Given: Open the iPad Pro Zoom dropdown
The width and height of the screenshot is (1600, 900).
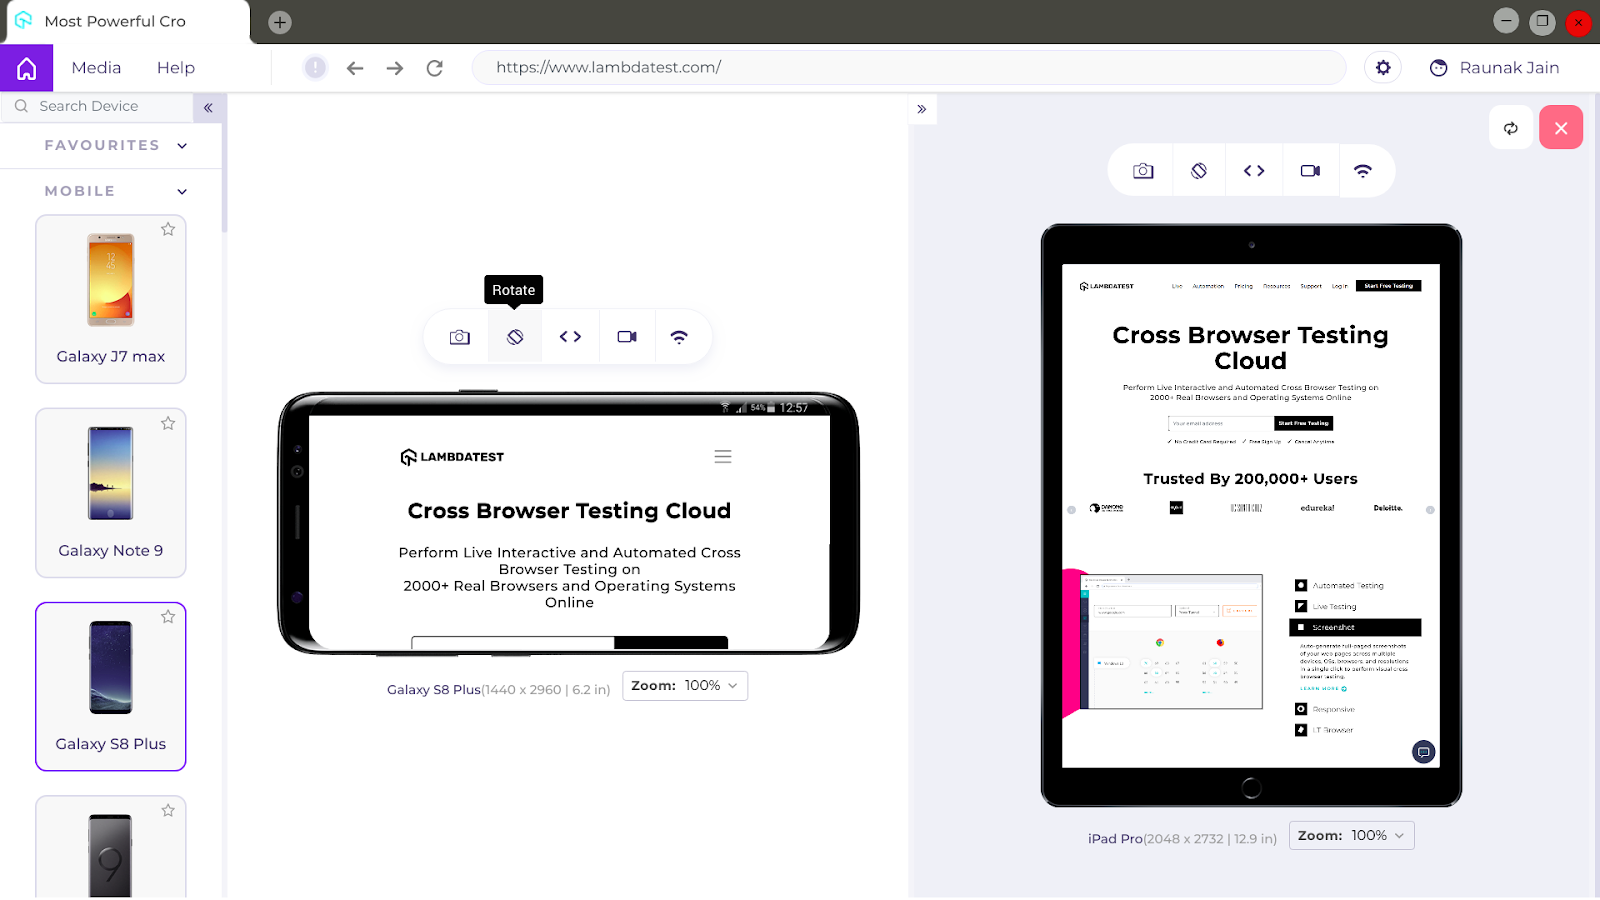Looking at the screenshot, I should coord(1352,836).
